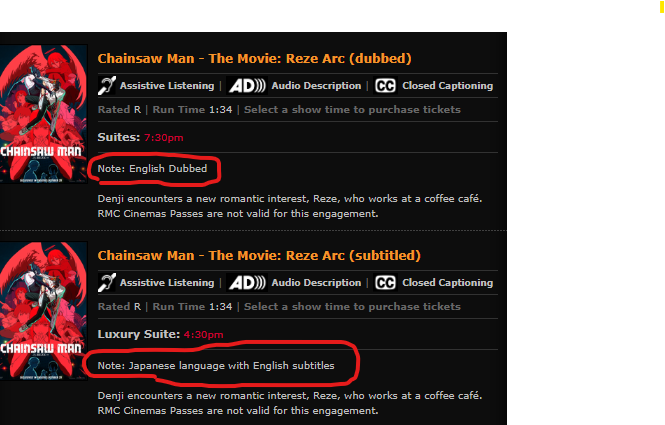Screen dimensions: 665x425
Task: Select the 4:30pm Luxury Suite showtime
Action: [204, 333]
